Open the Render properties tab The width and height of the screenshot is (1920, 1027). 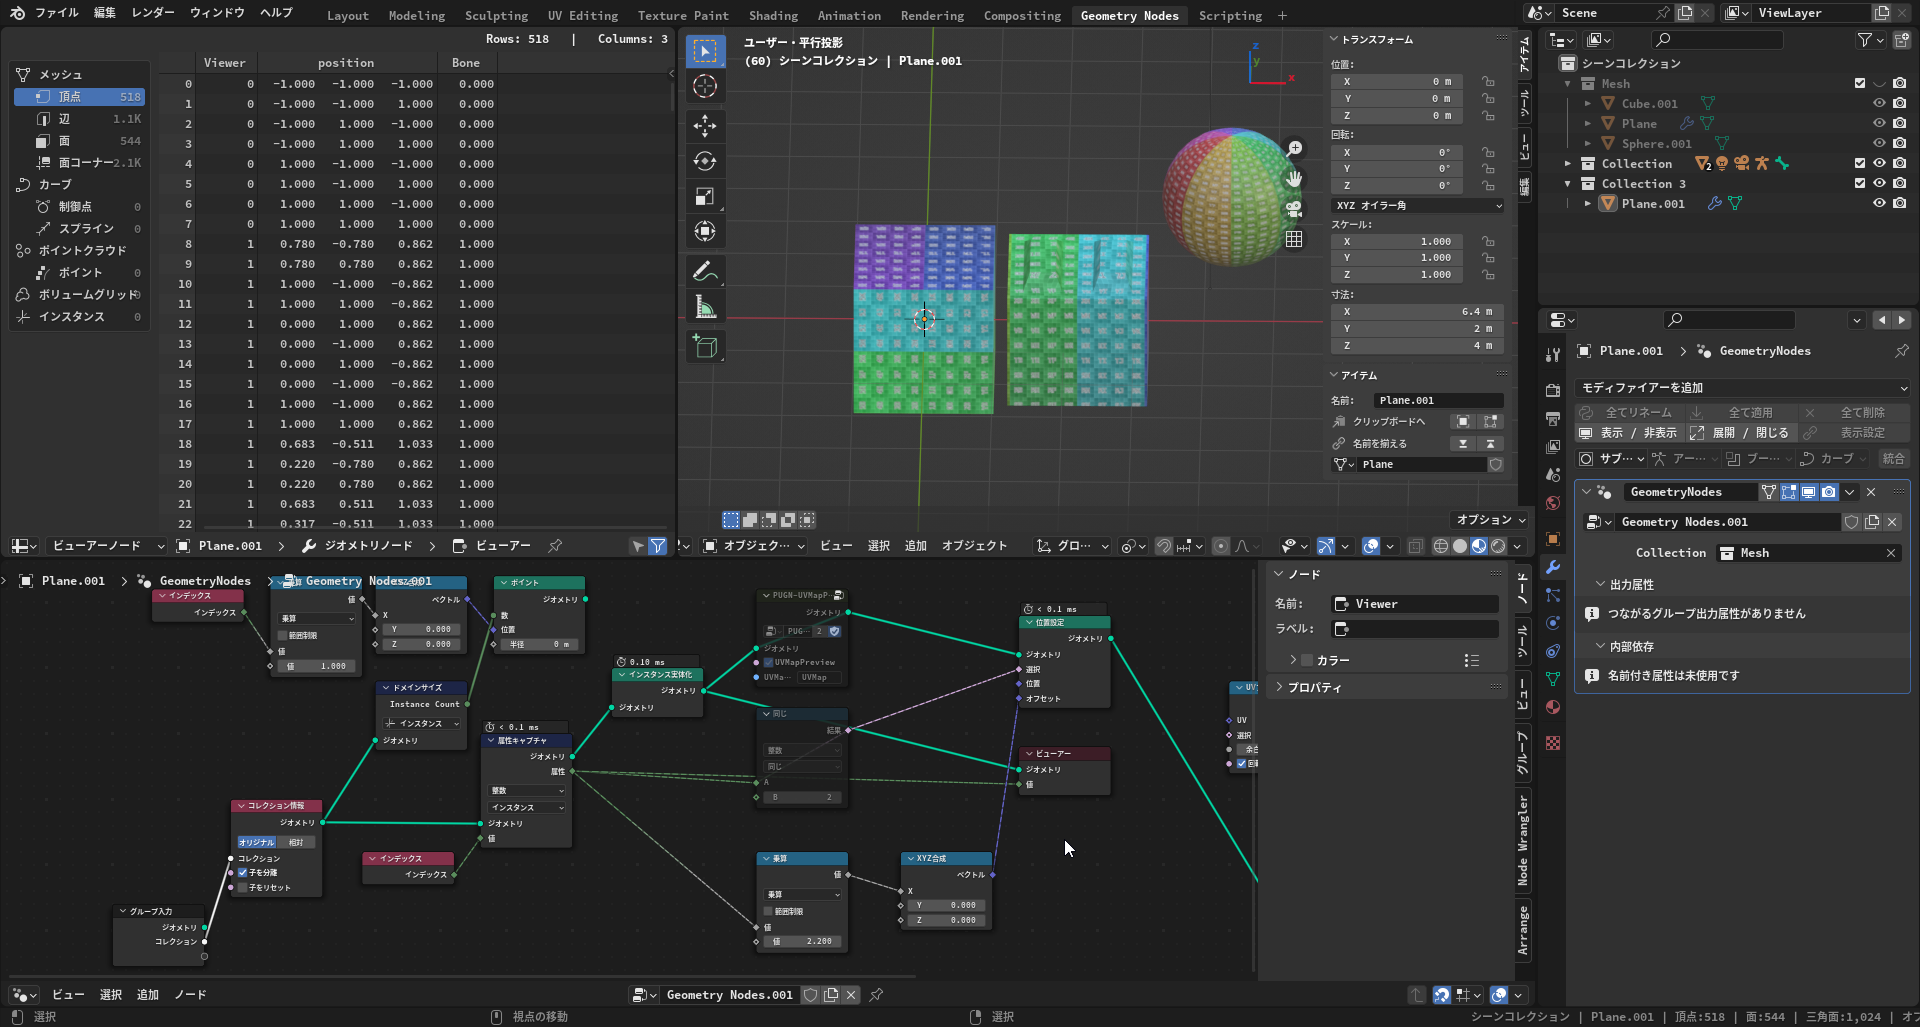pyautogui.click(x=1553, y=391)
